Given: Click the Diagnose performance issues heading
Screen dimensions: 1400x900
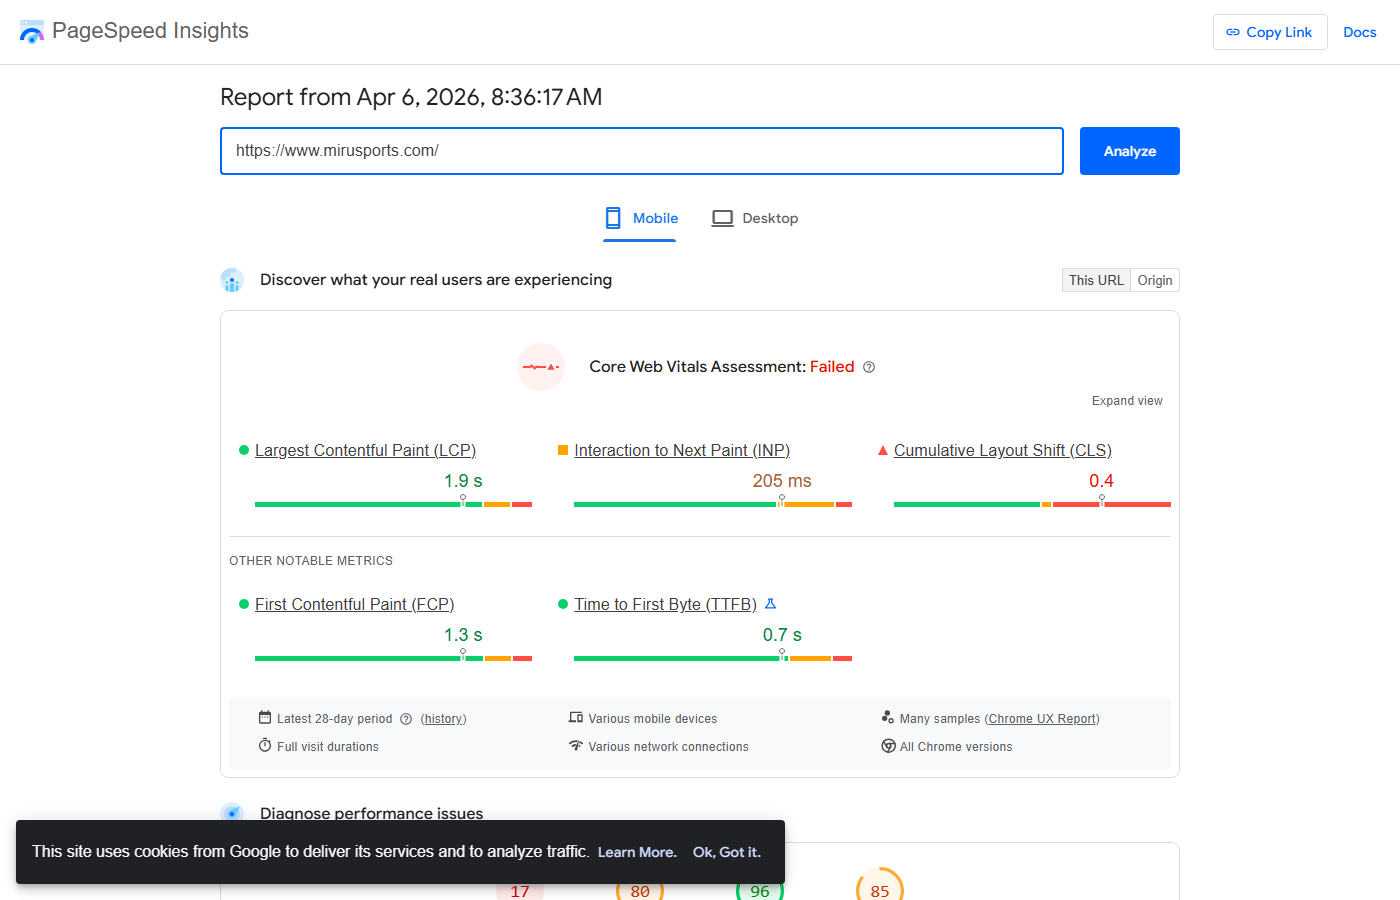Looking at the screenshot, I should pyautogui.click(x=371, y=813).
